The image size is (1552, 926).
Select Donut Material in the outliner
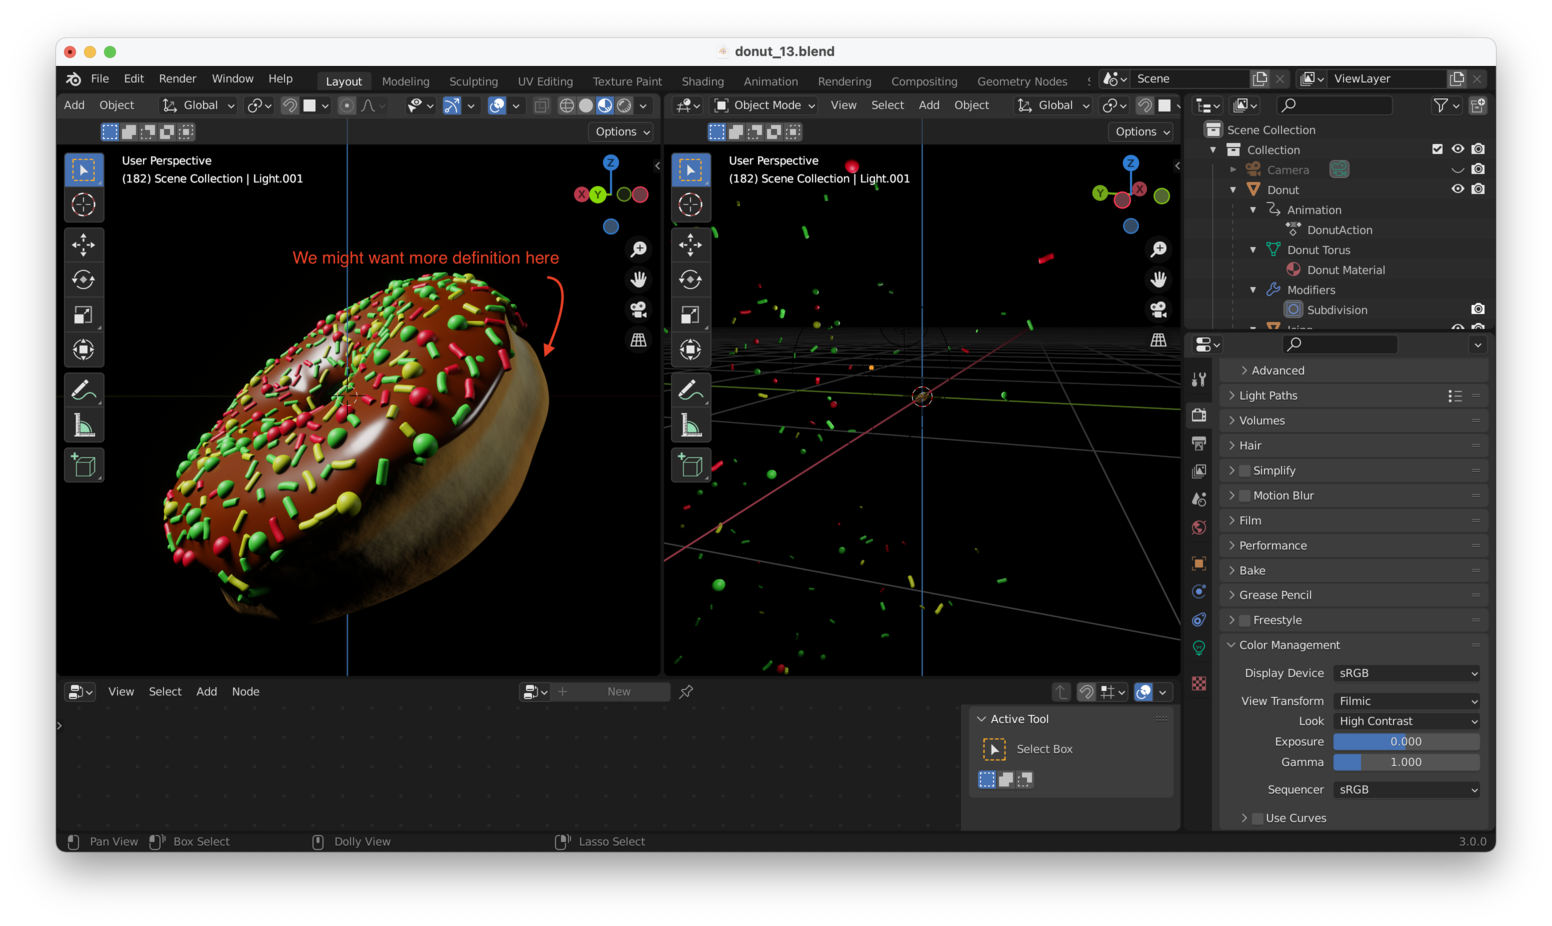point(1345,270)
